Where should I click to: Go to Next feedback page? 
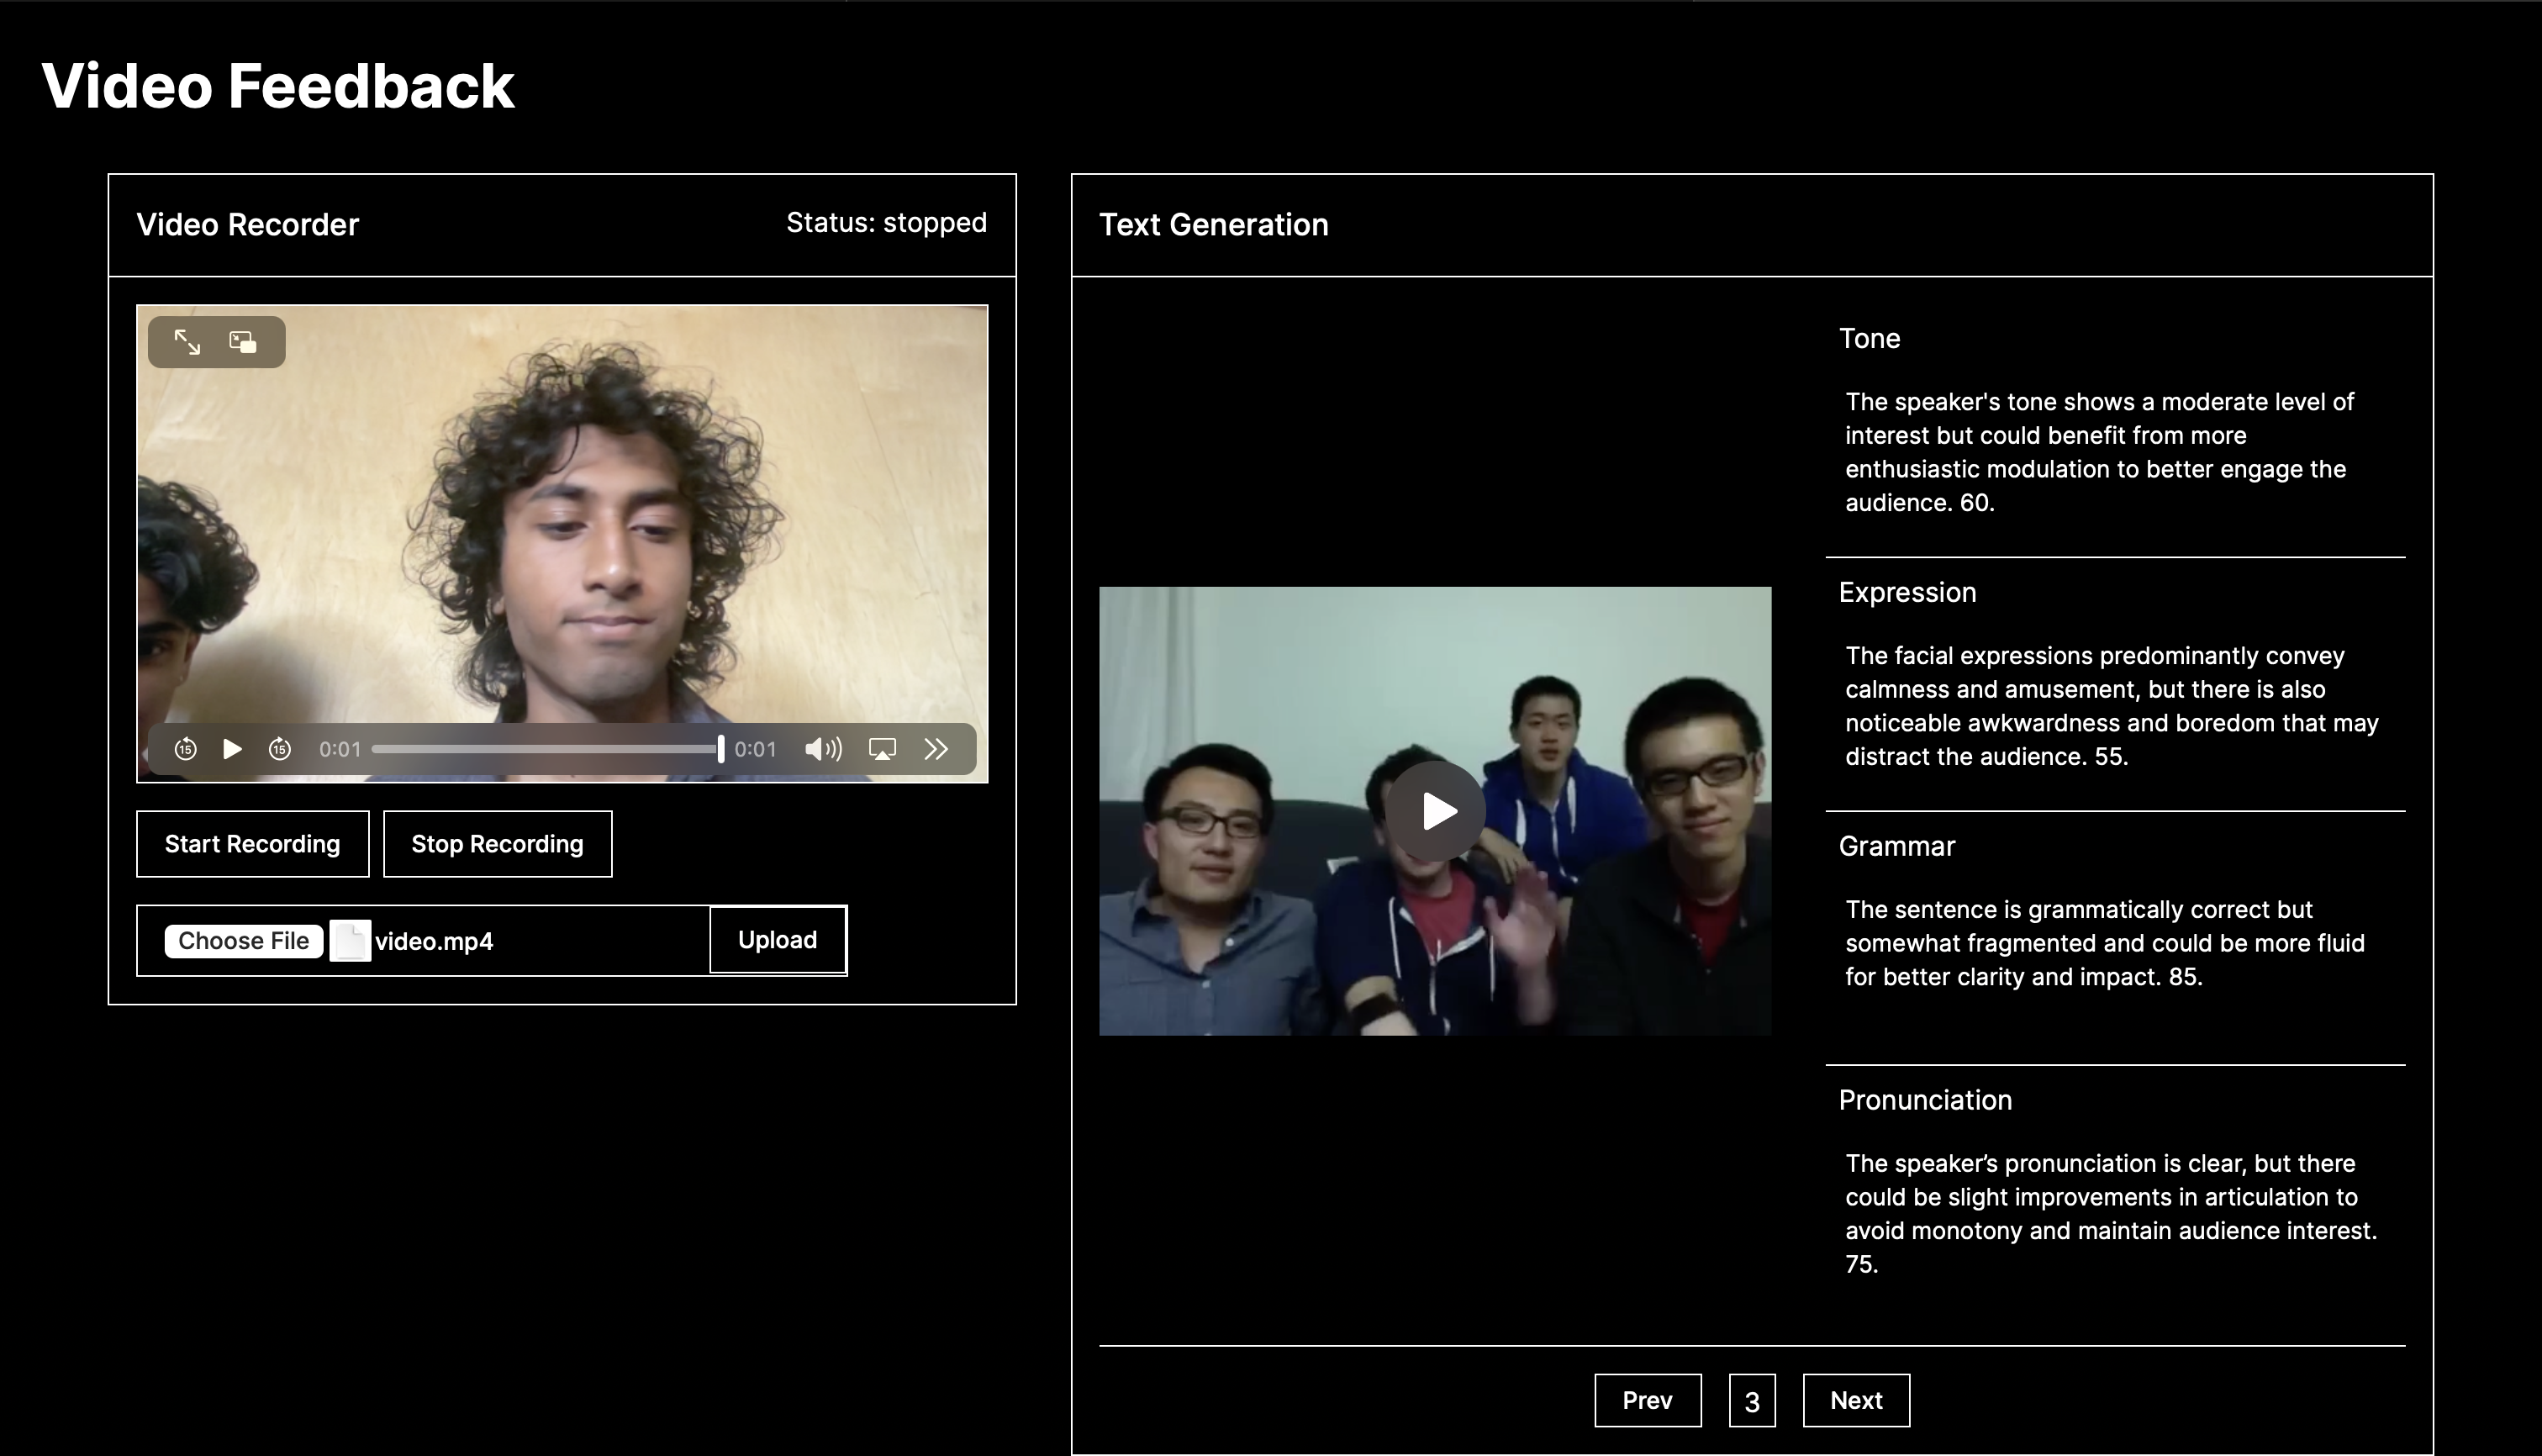pos(1856,1400)
